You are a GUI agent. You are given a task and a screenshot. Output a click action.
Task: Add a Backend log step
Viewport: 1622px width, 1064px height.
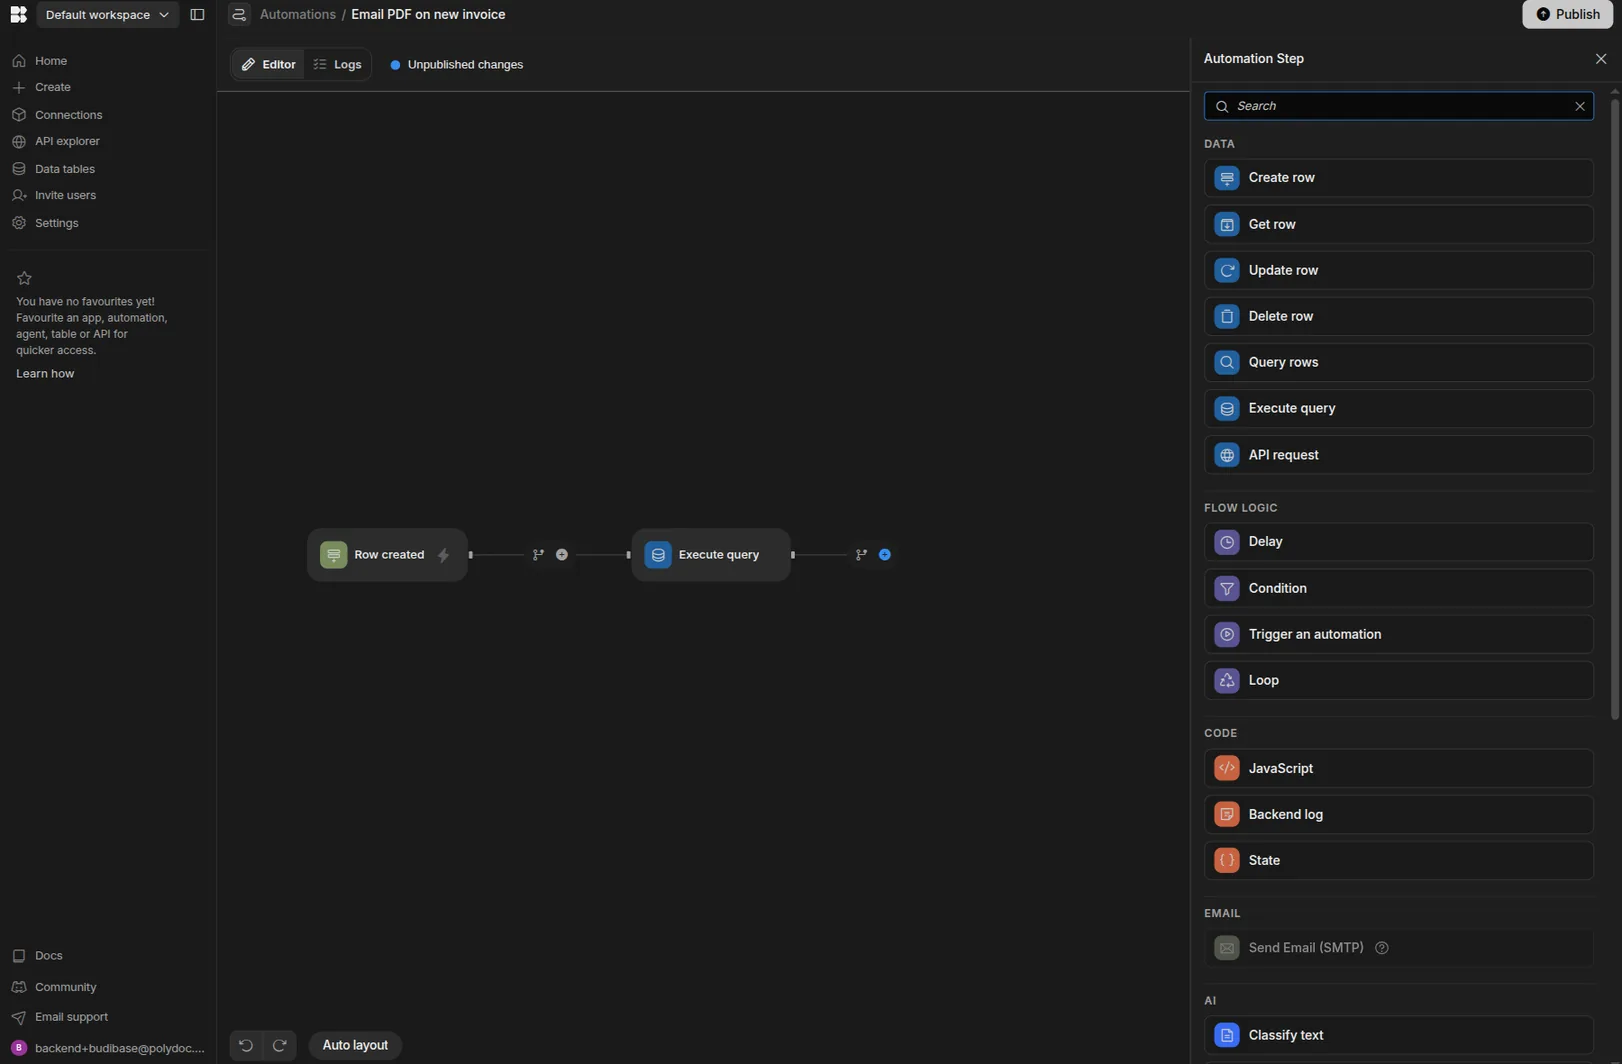1399,814
